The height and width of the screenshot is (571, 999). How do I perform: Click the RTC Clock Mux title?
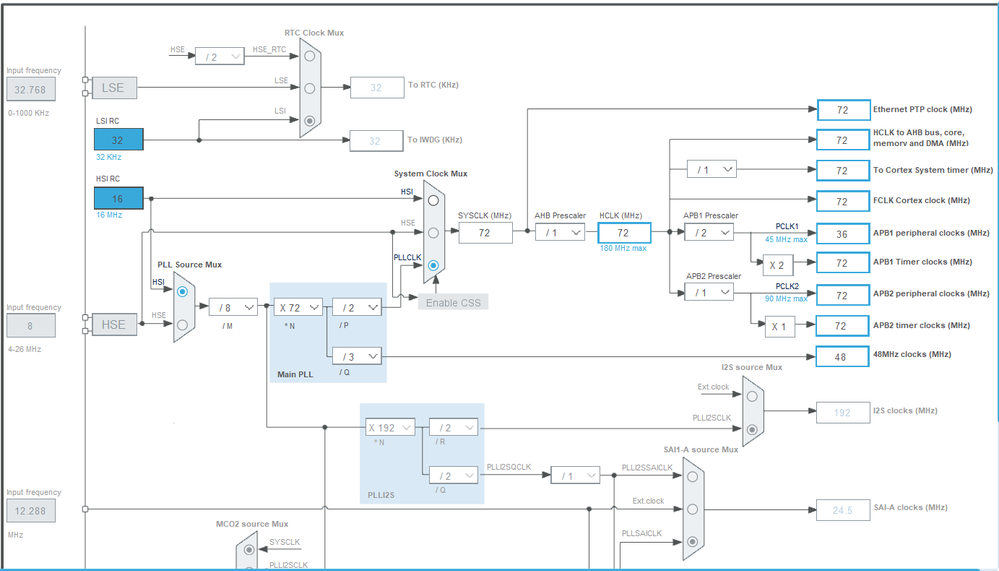[314, 33]
